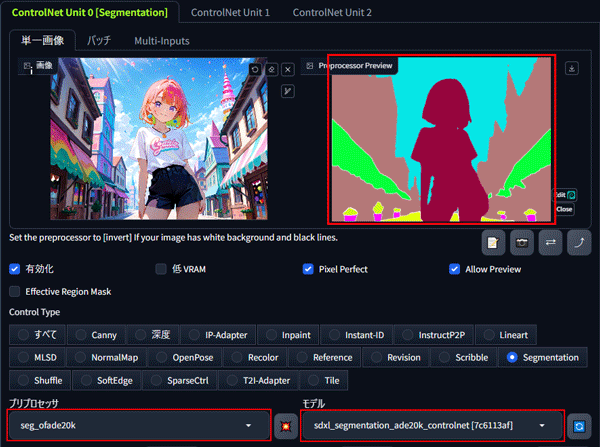Uncheck the Pixel Perfect checkbox

[x=309, y=269]
